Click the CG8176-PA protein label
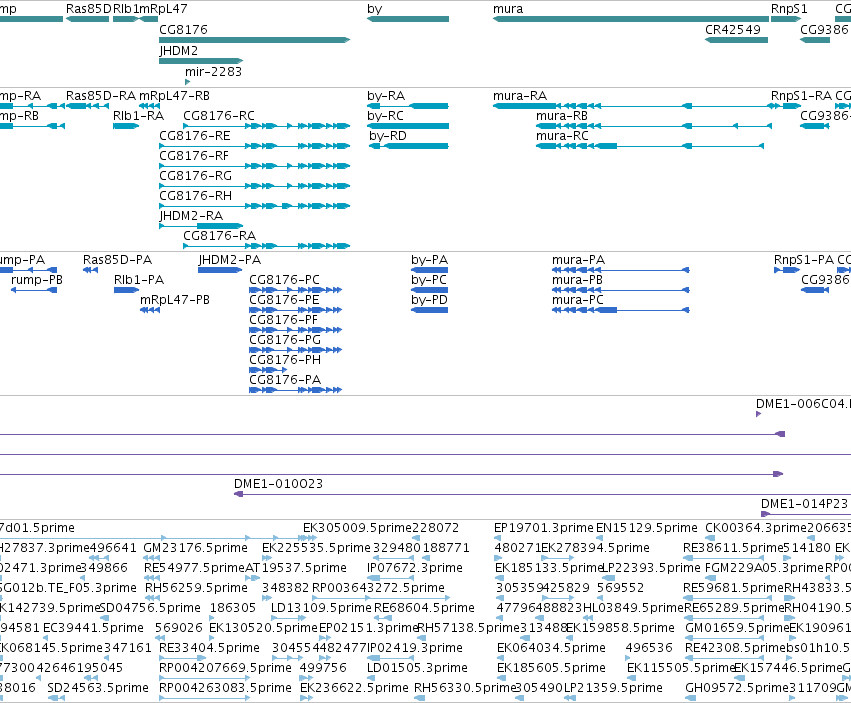Screen dimensions: 851x703 click(x=285, y=379)
